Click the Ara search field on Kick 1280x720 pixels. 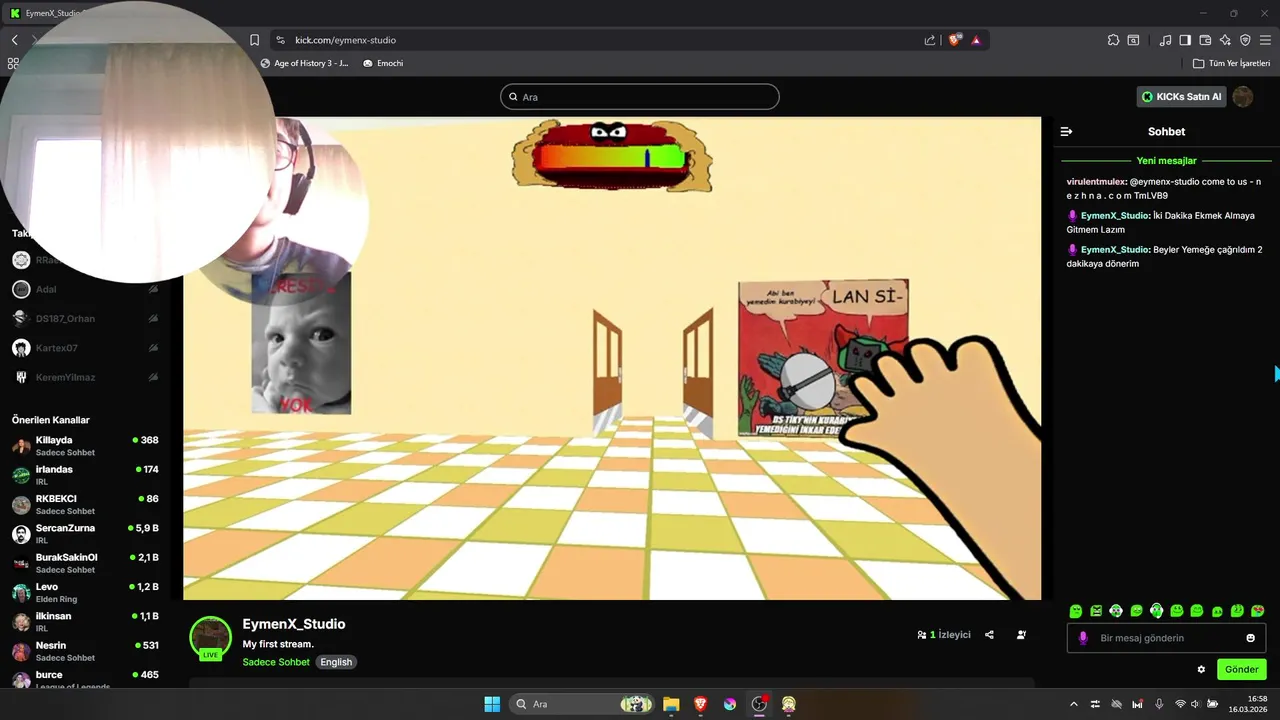point(640,97)
